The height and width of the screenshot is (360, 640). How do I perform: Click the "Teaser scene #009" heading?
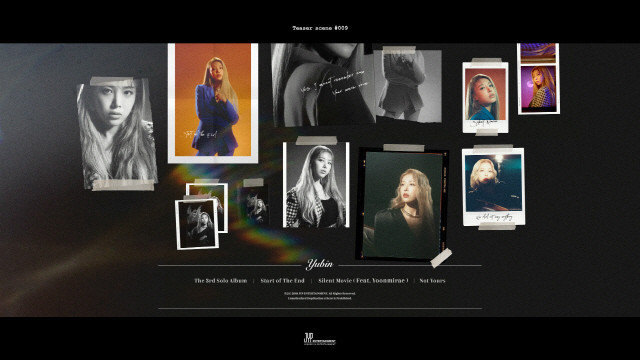click(x=320, y=28)
